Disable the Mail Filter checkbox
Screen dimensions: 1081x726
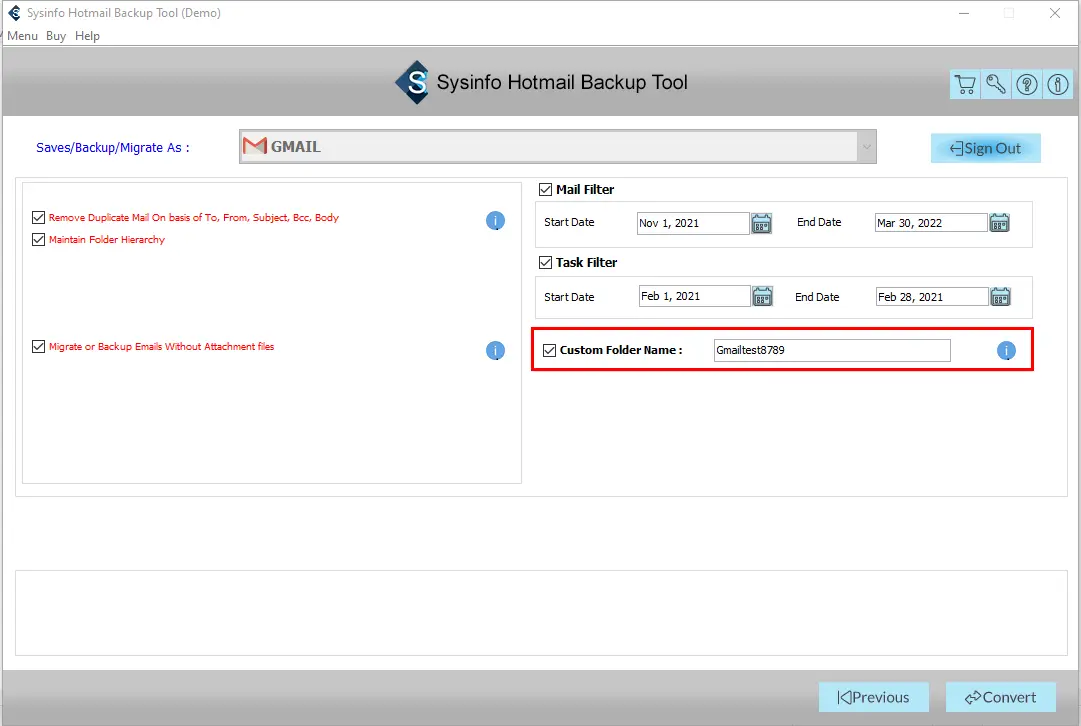(x=545, y=190)
